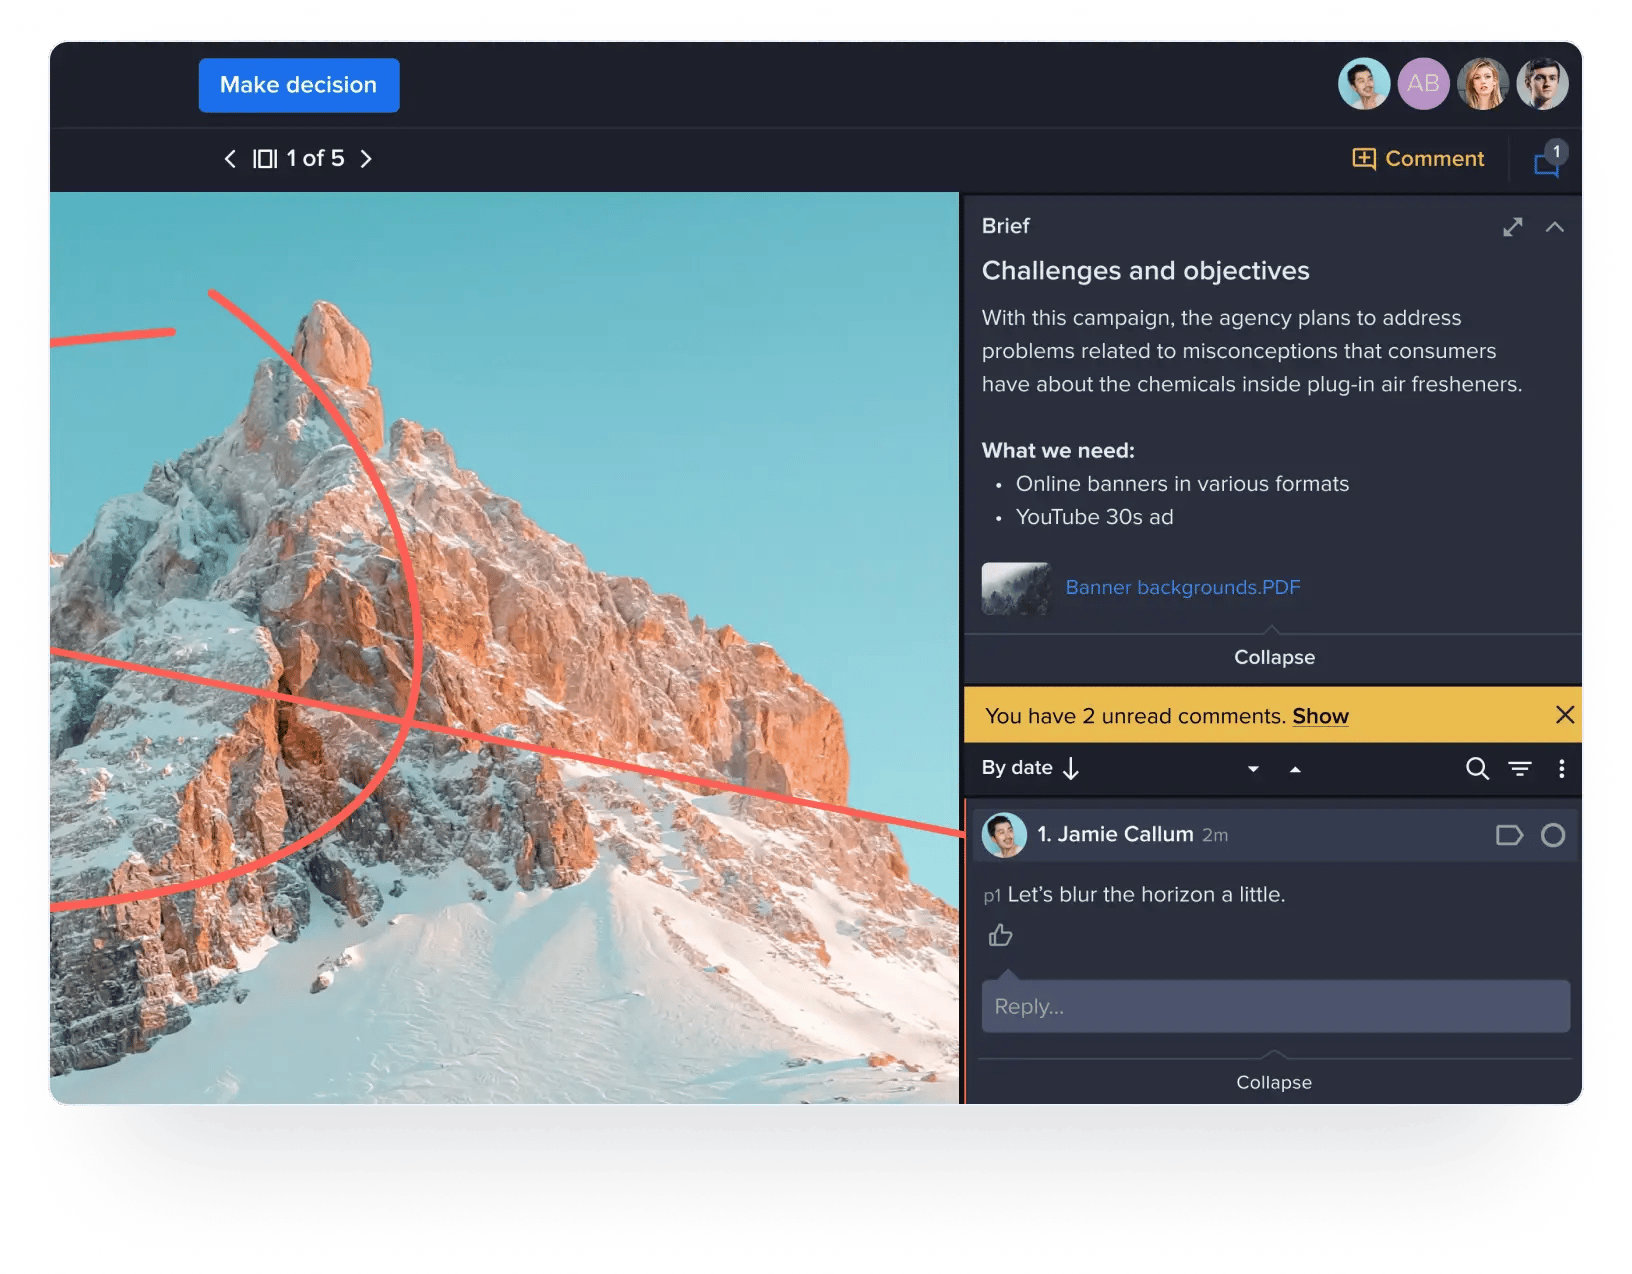The height and width of the screenshot is (1274, 1632).
Task: Click the Reply input field
Action: 1275,1006
